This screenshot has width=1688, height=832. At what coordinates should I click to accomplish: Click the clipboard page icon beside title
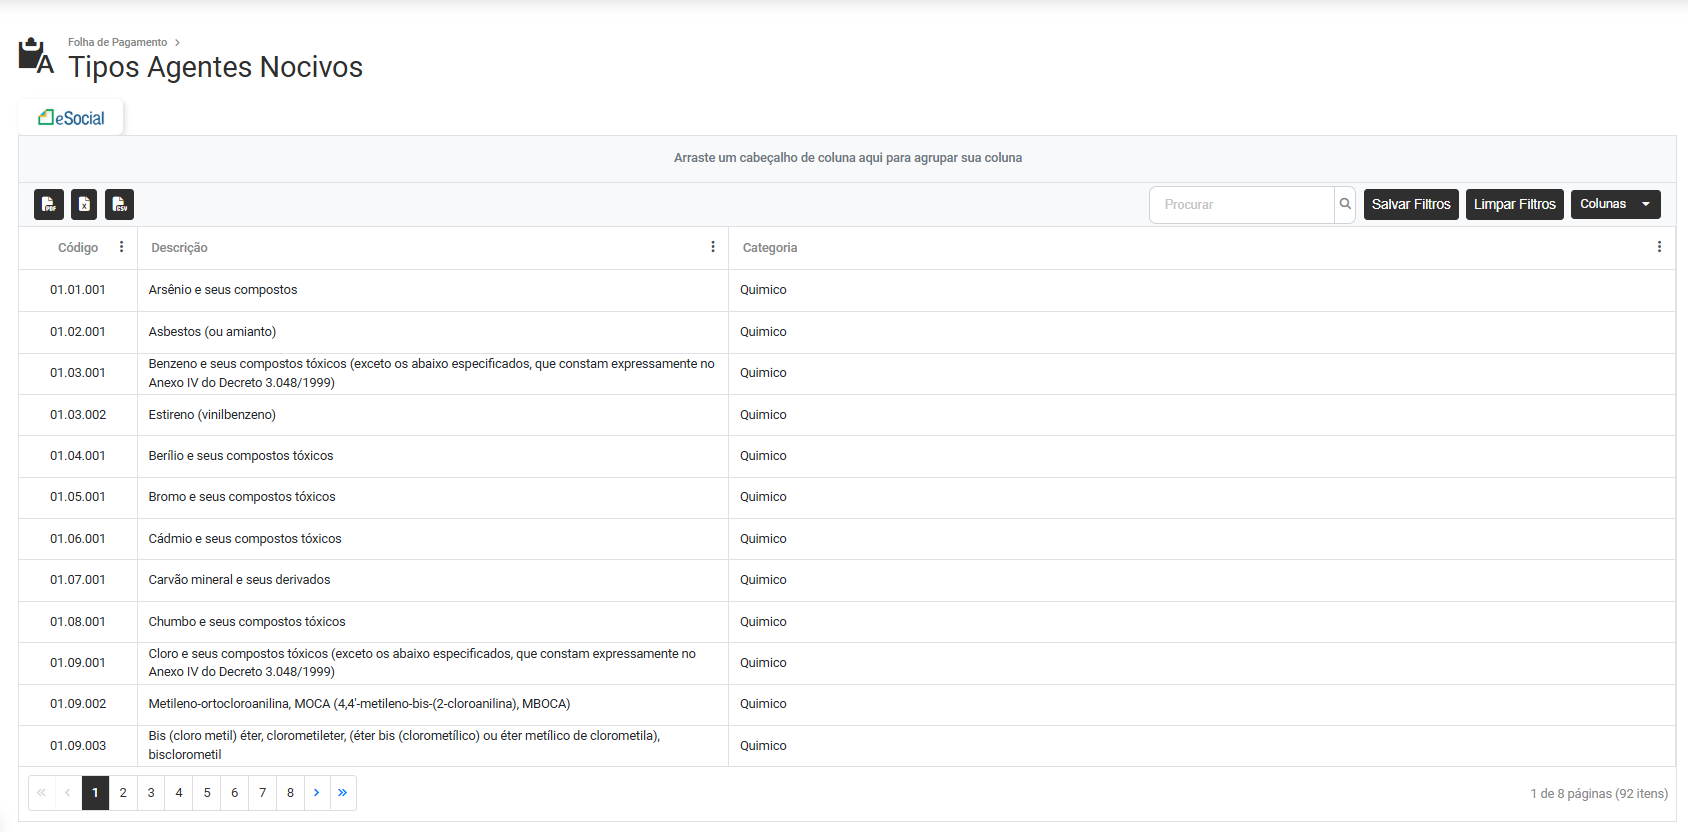coord(36,57)
